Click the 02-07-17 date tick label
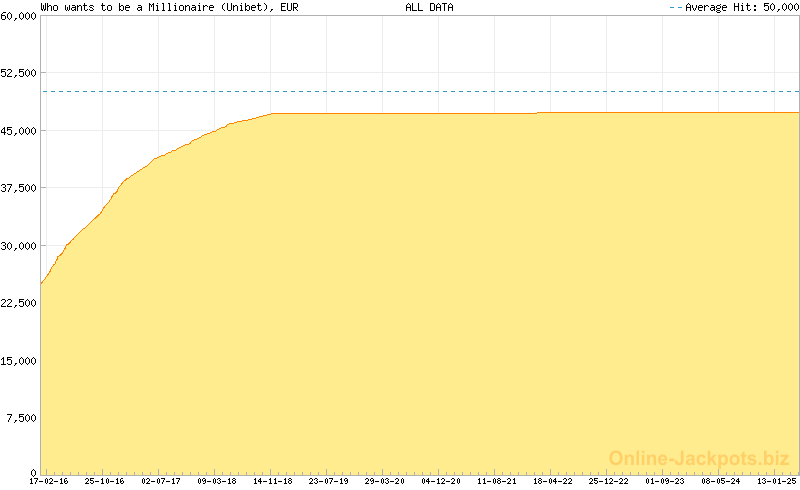This screenshot has width=800, height=490. pyautogui.click(x=160, y=481)
